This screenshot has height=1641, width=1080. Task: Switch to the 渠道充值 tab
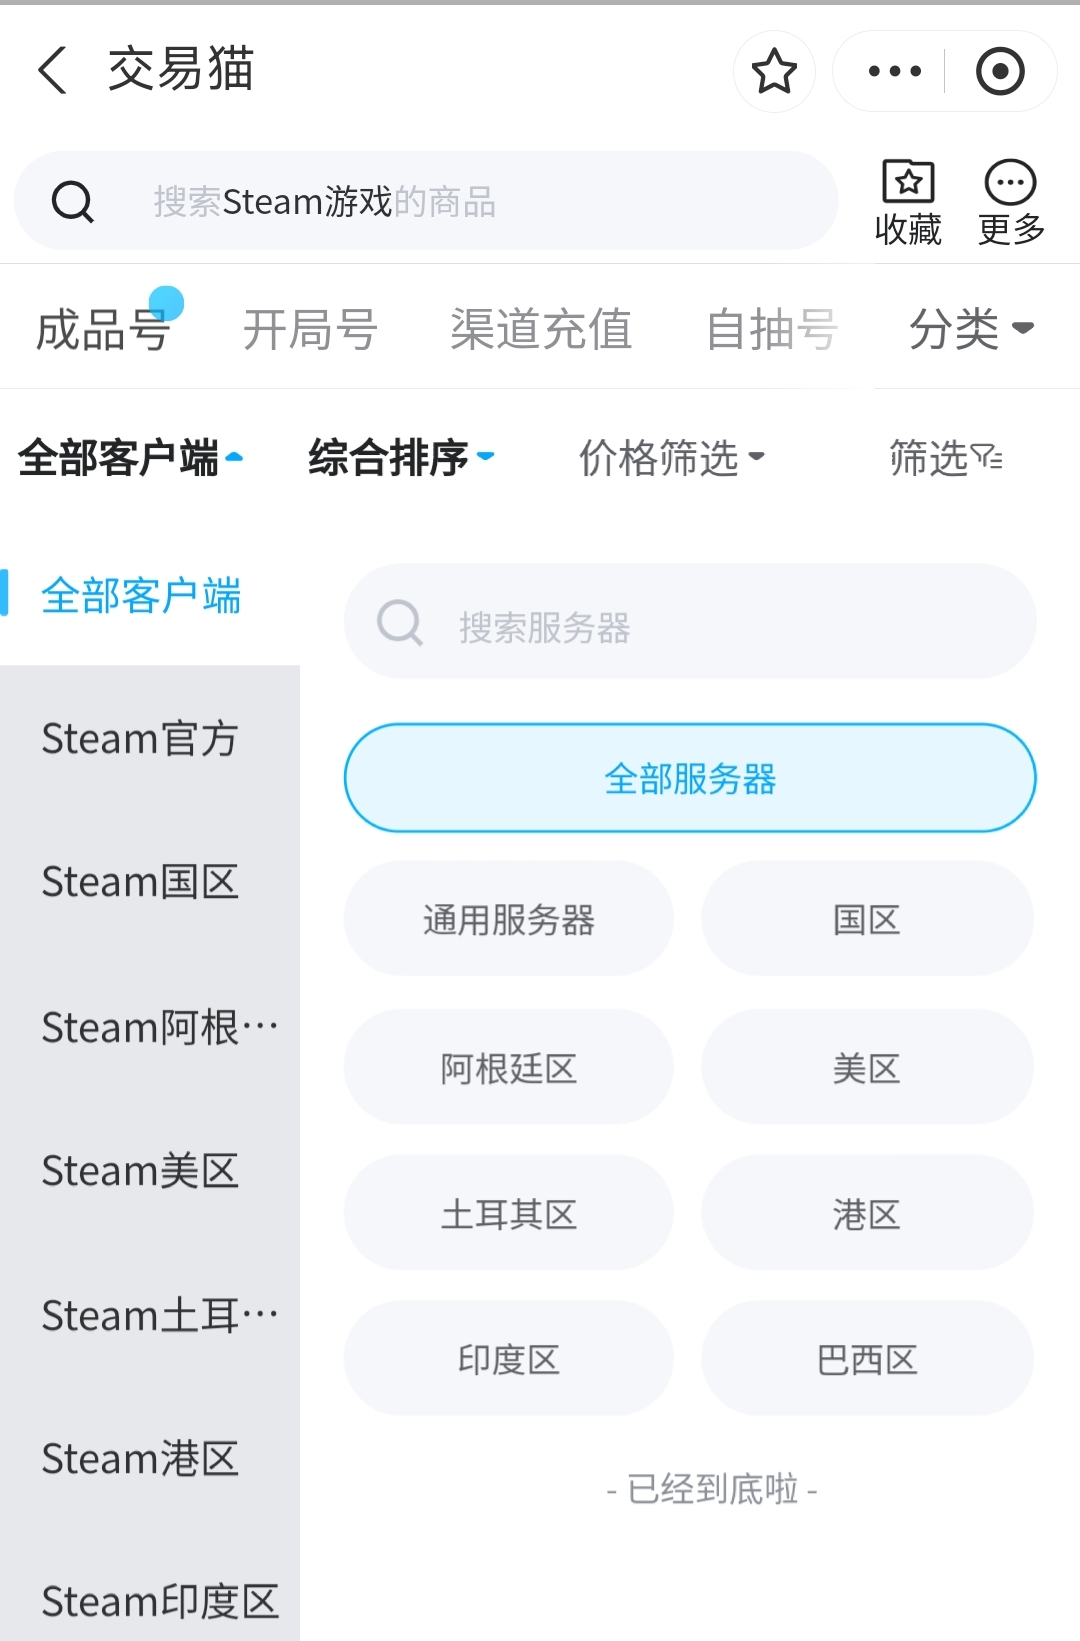[x=541, y=329]
